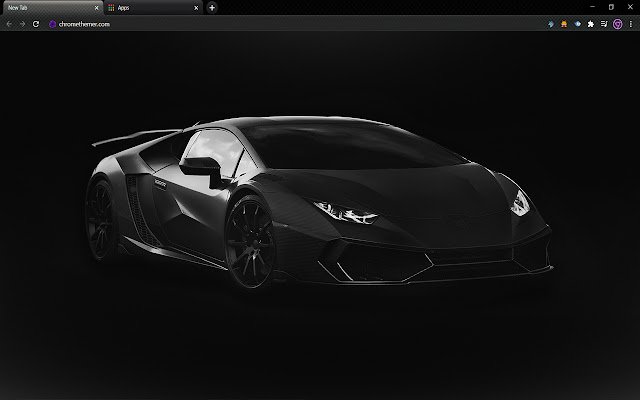Click the orange extension icon in toolbar
The width and height of the screenshot is (640, 400).
(x=566, y=23)
